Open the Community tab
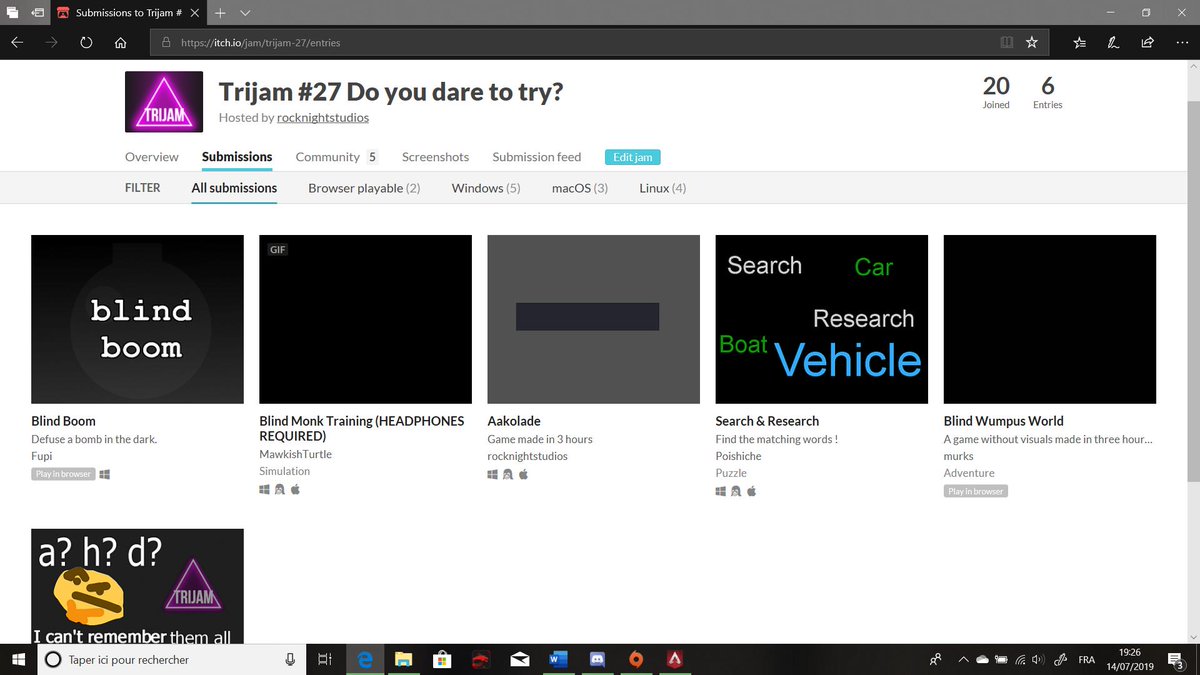 (337, 157)
